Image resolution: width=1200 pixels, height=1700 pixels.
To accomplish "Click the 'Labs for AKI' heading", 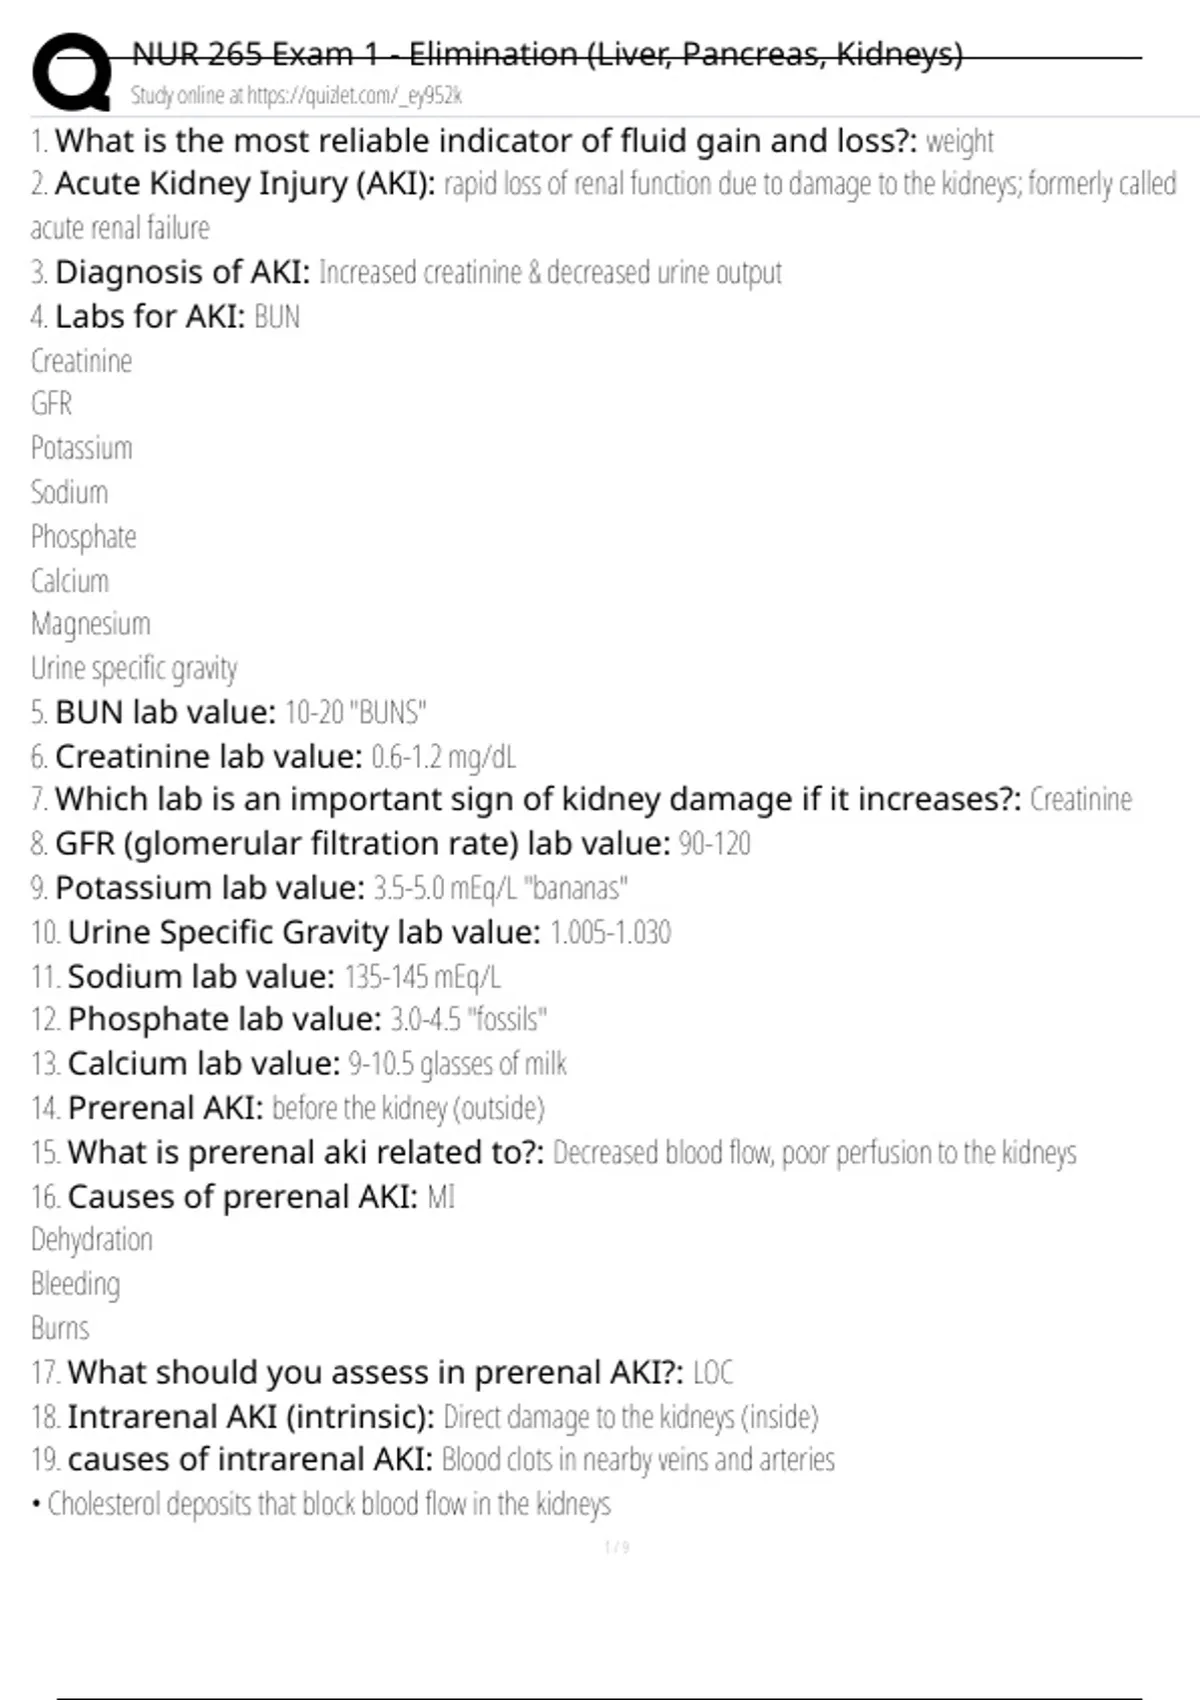I will (150, 317).
